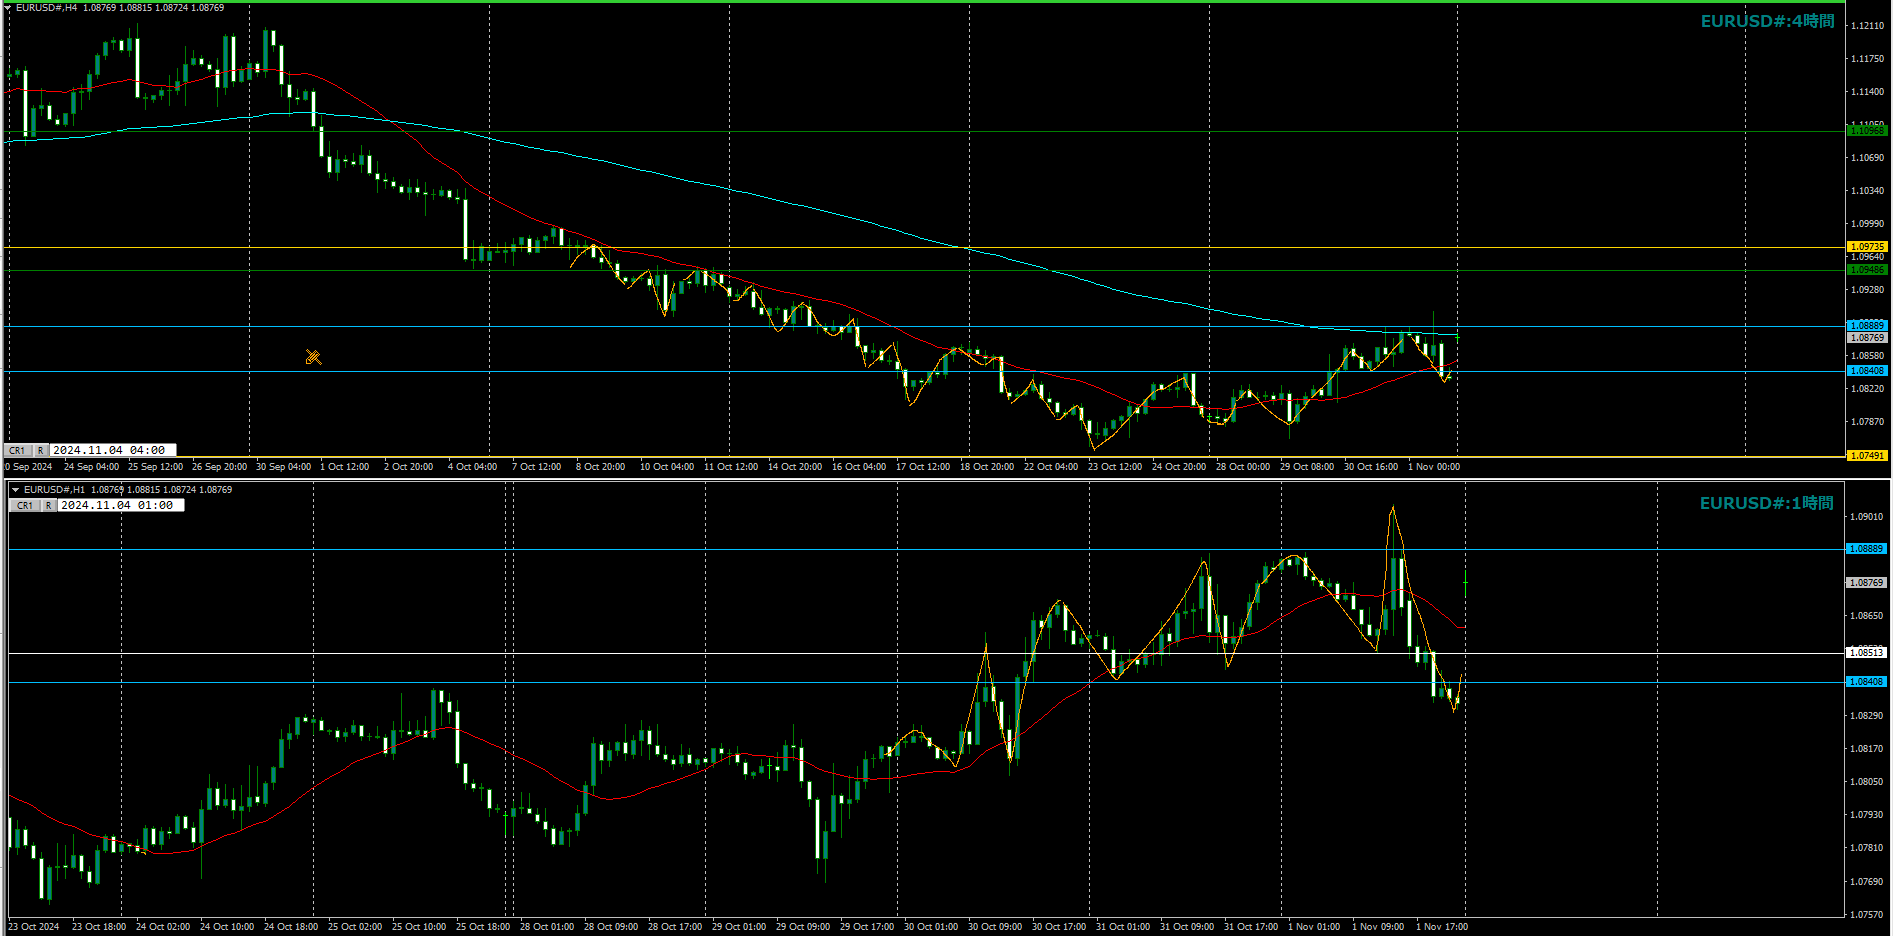Click the R button on H4 chart
The height and width of the screenshot is (936, 1893).
tap(40, 451)
